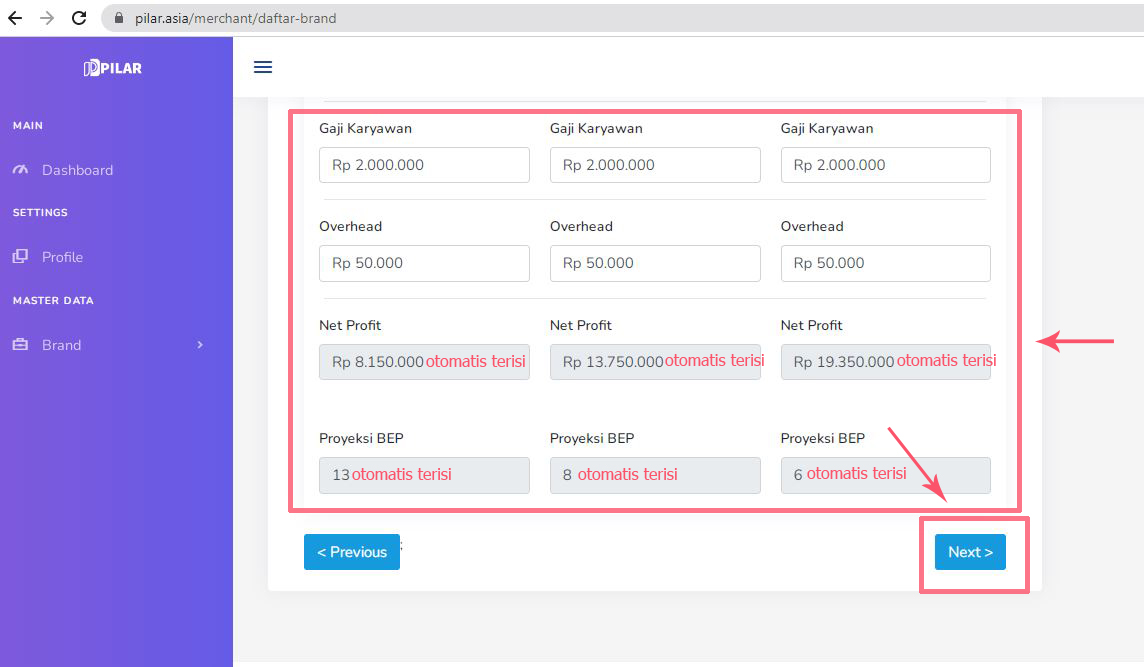Image resolution: width=1144 pixels, height=667 pixels.
Task: Click the third Overhead input field
Action: point(885,263)
